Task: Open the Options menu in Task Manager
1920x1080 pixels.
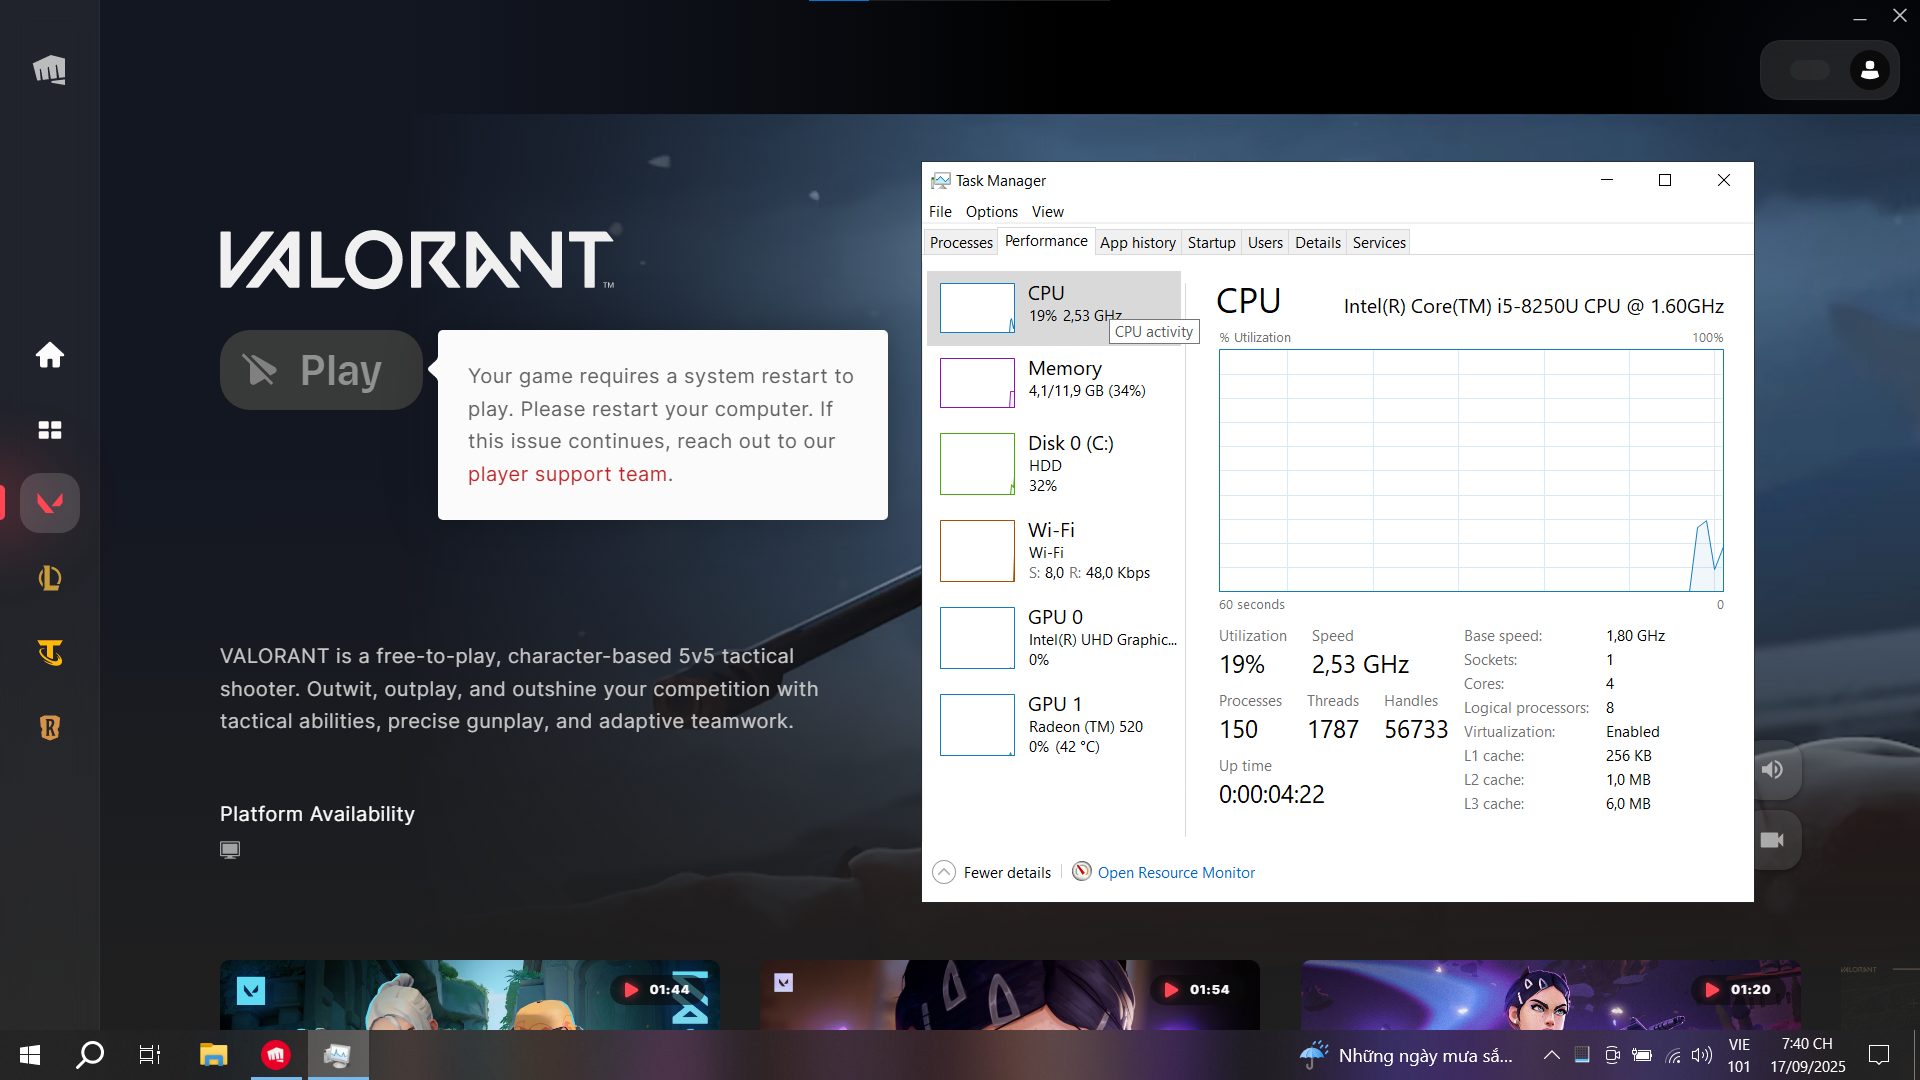Action: click(991, 211)
